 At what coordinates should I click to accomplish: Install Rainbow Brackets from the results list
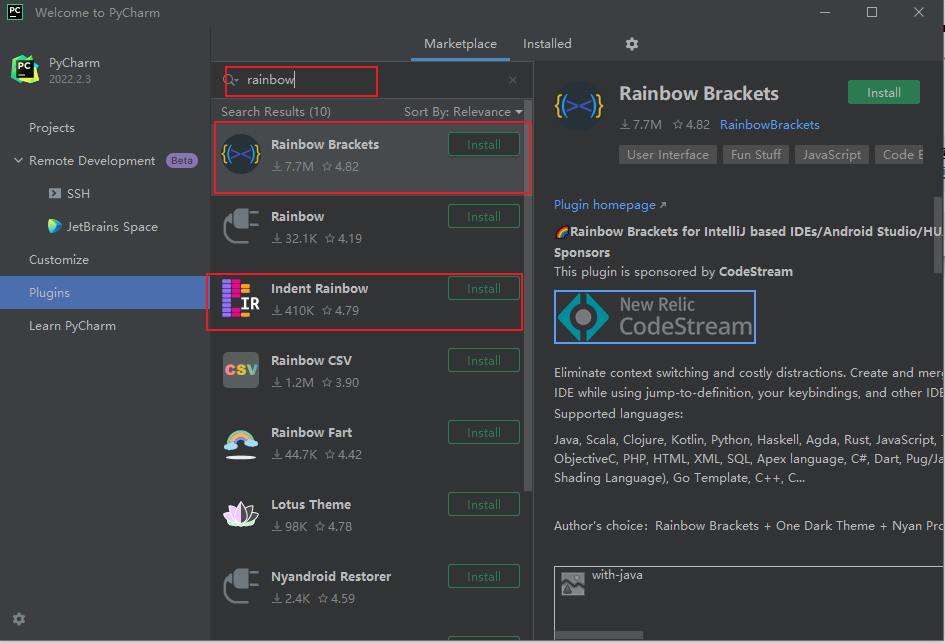[x=484, y=145]
